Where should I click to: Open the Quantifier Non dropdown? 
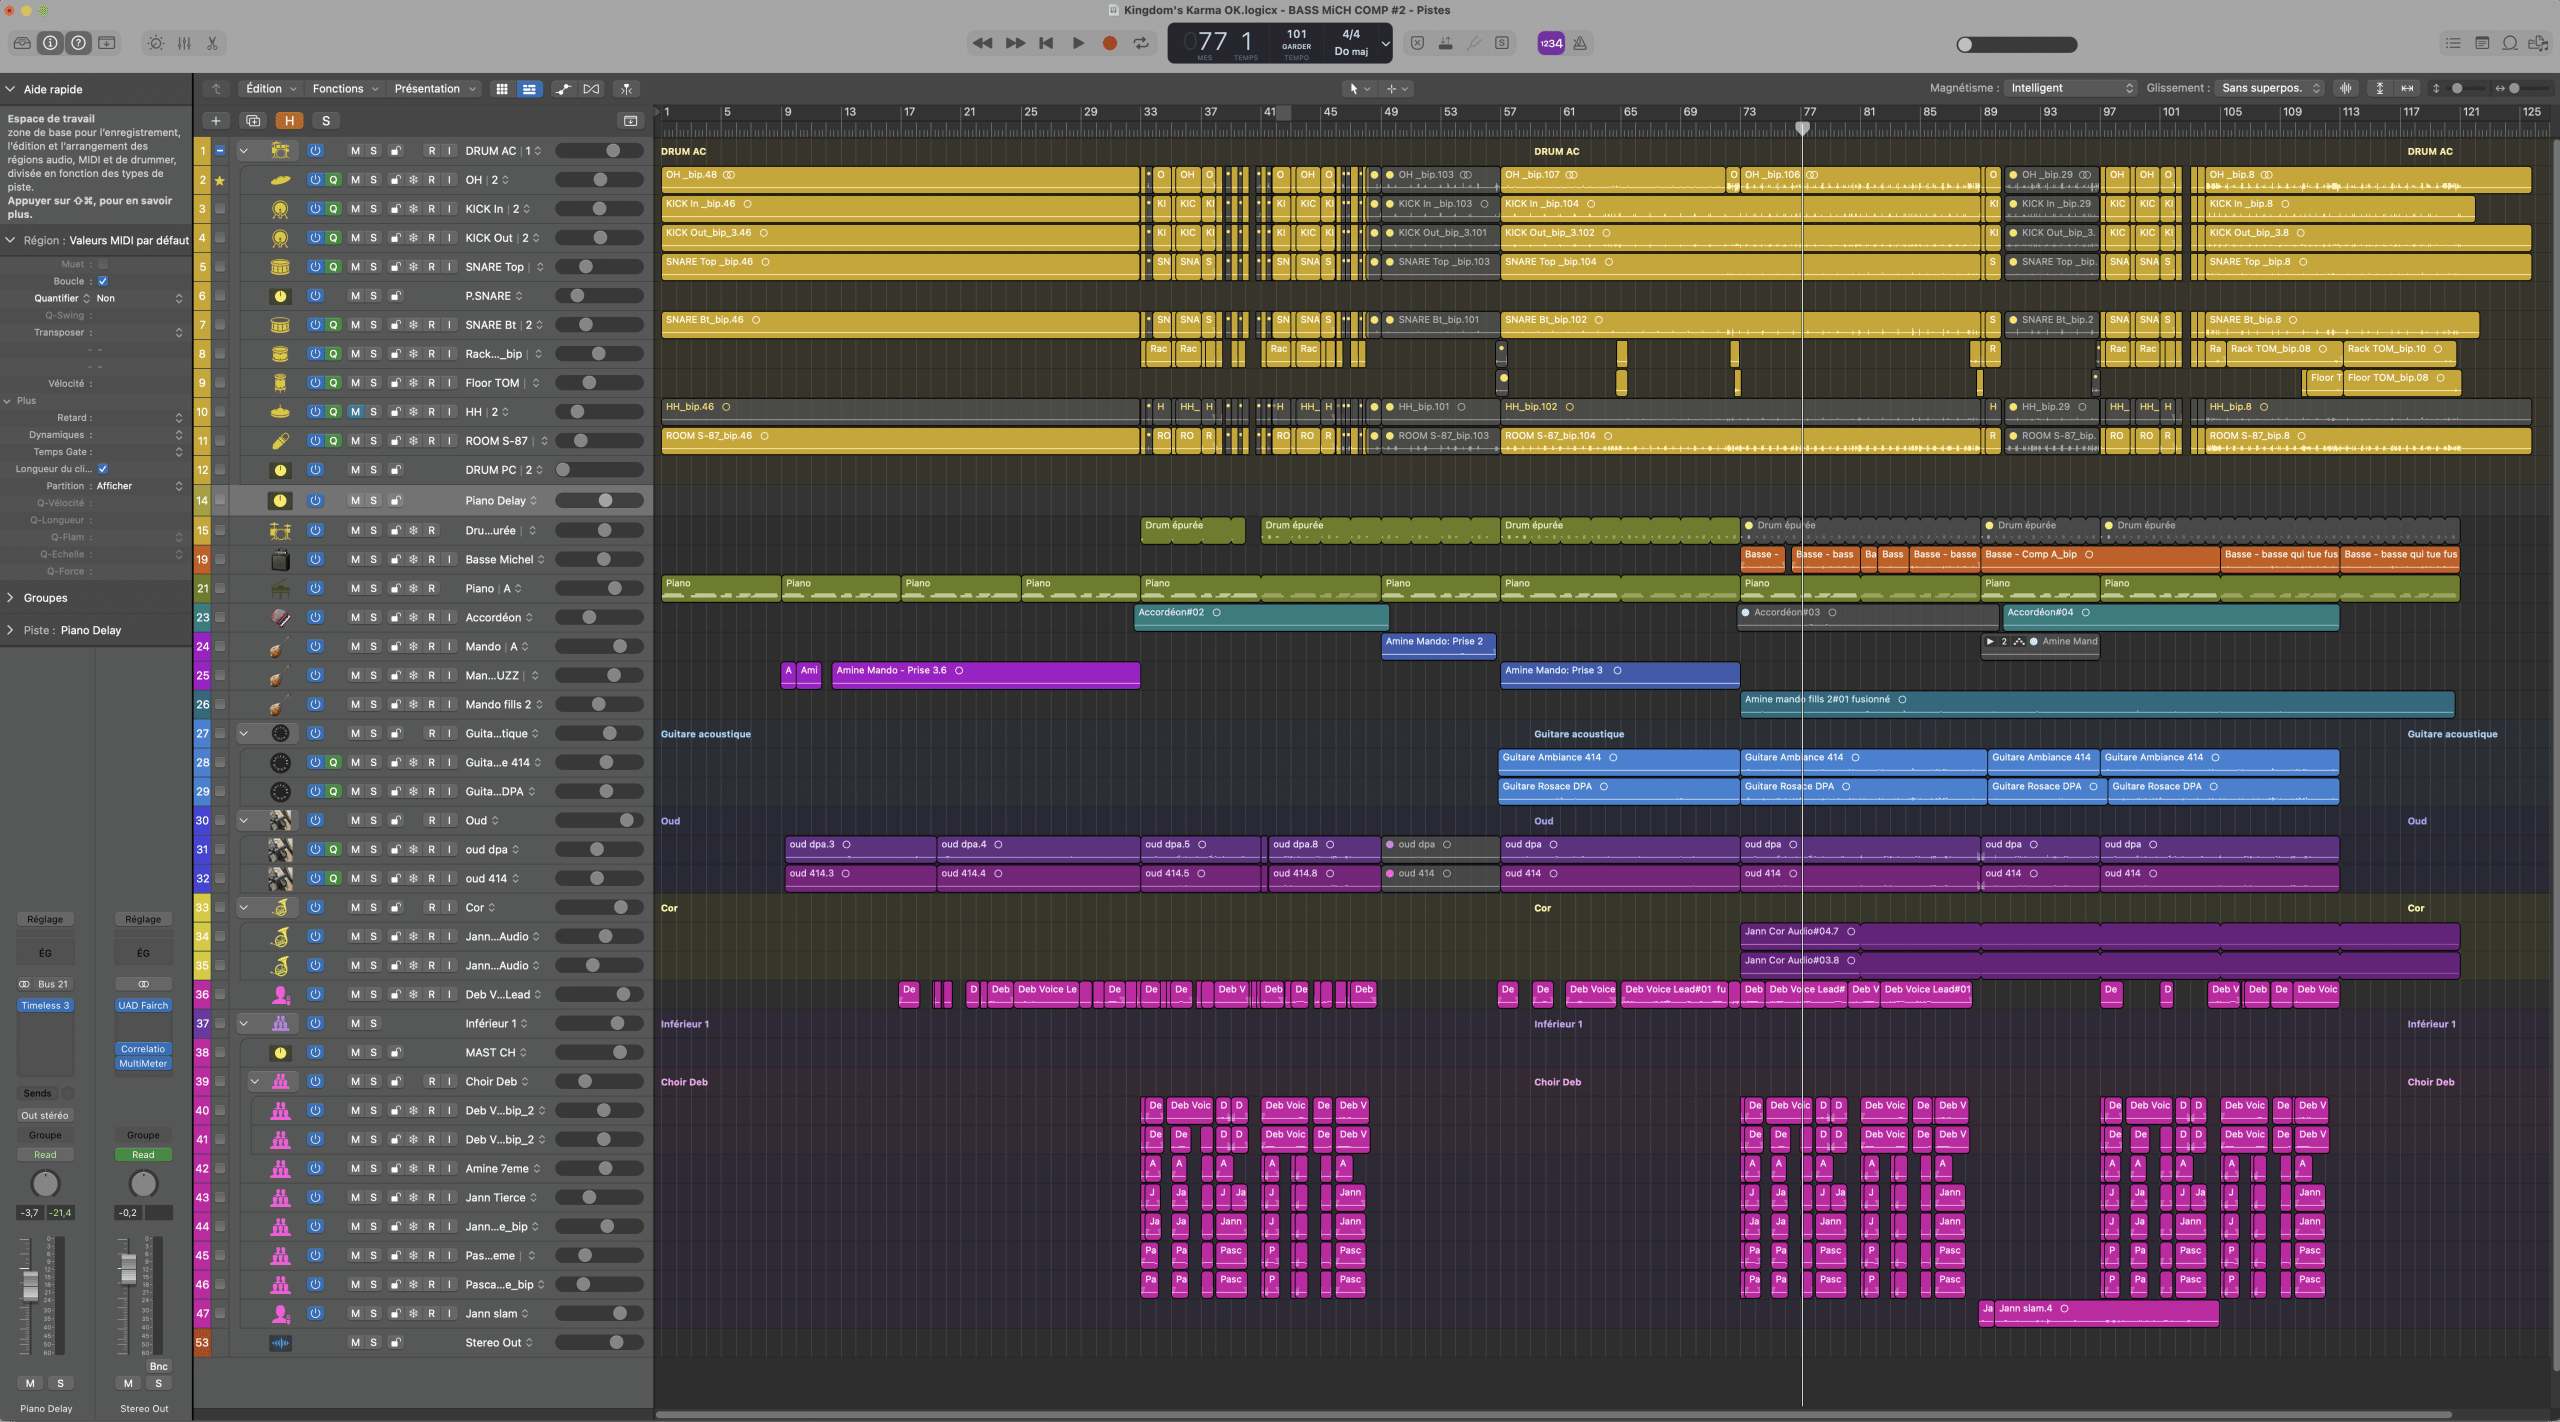click(139, 298)
